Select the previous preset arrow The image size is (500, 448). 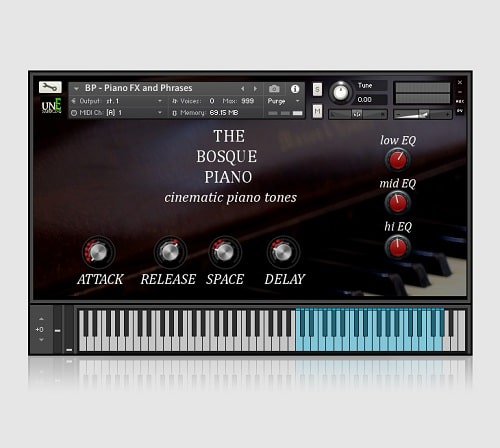[243, 89]
